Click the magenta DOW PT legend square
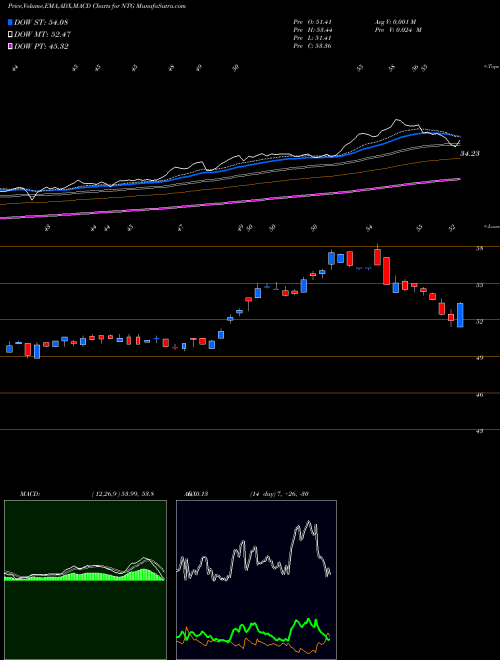Image resolution: width=500 pixels, height=660 pixels. coord(10,46)
